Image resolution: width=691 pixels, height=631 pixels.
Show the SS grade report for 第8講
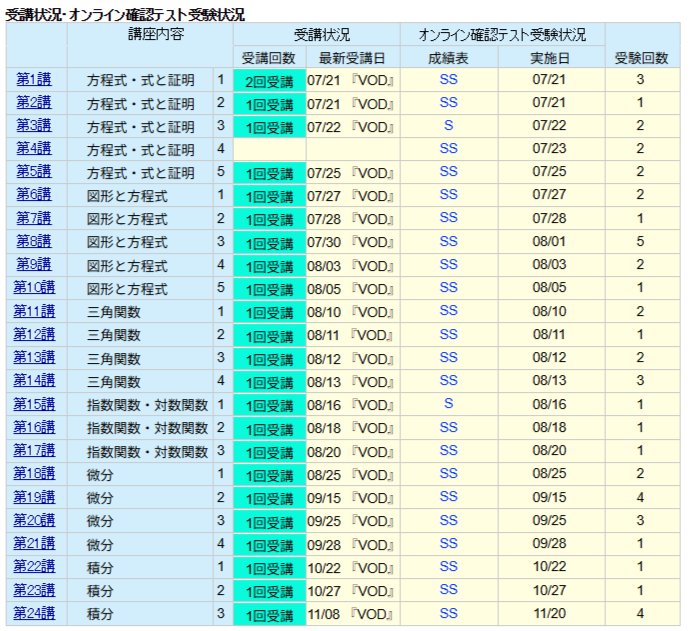448,241
